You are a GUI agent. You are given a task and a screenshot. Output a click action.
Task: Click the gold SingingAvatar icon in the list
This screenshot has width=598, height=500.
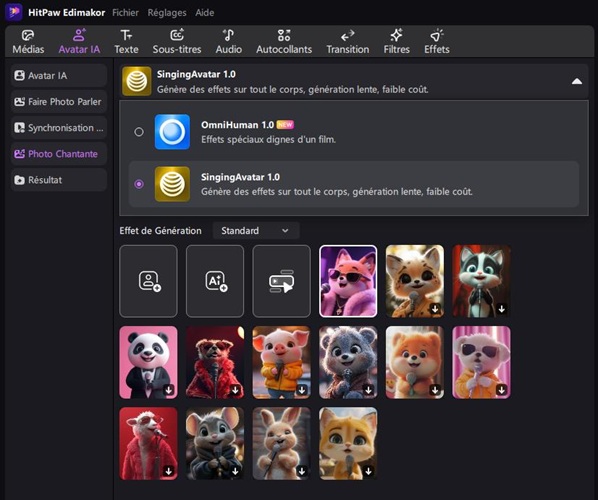point(172,184)
